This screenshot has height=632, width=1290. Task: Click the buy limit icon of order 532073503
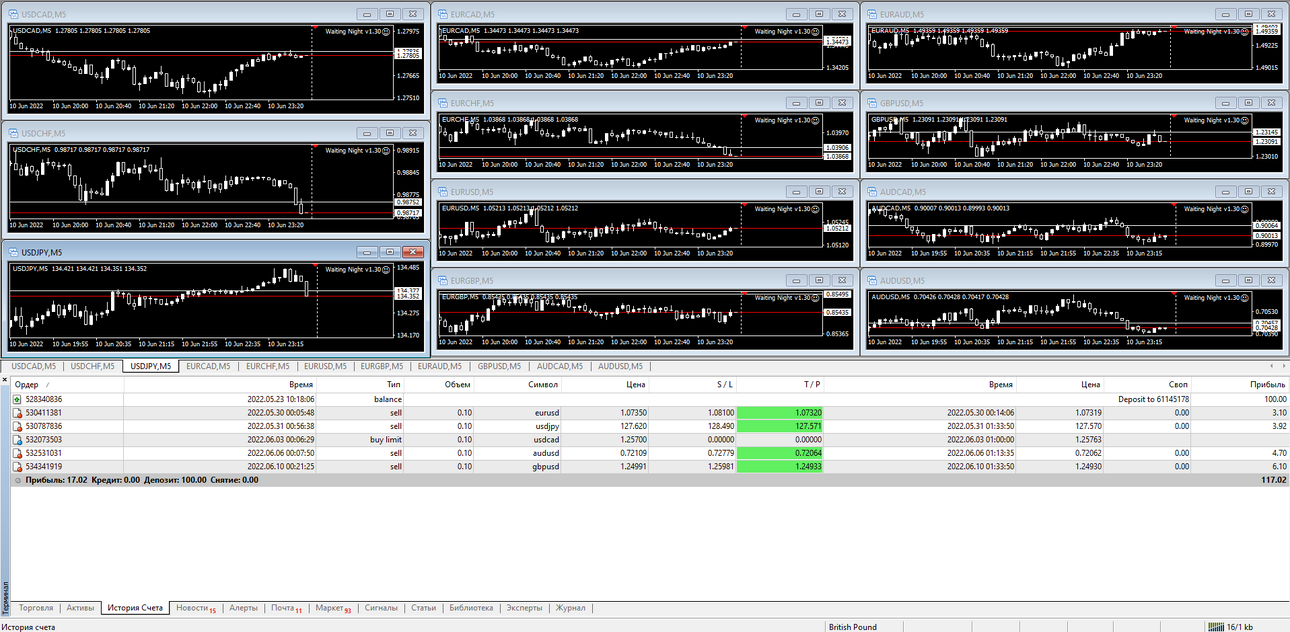17,439
